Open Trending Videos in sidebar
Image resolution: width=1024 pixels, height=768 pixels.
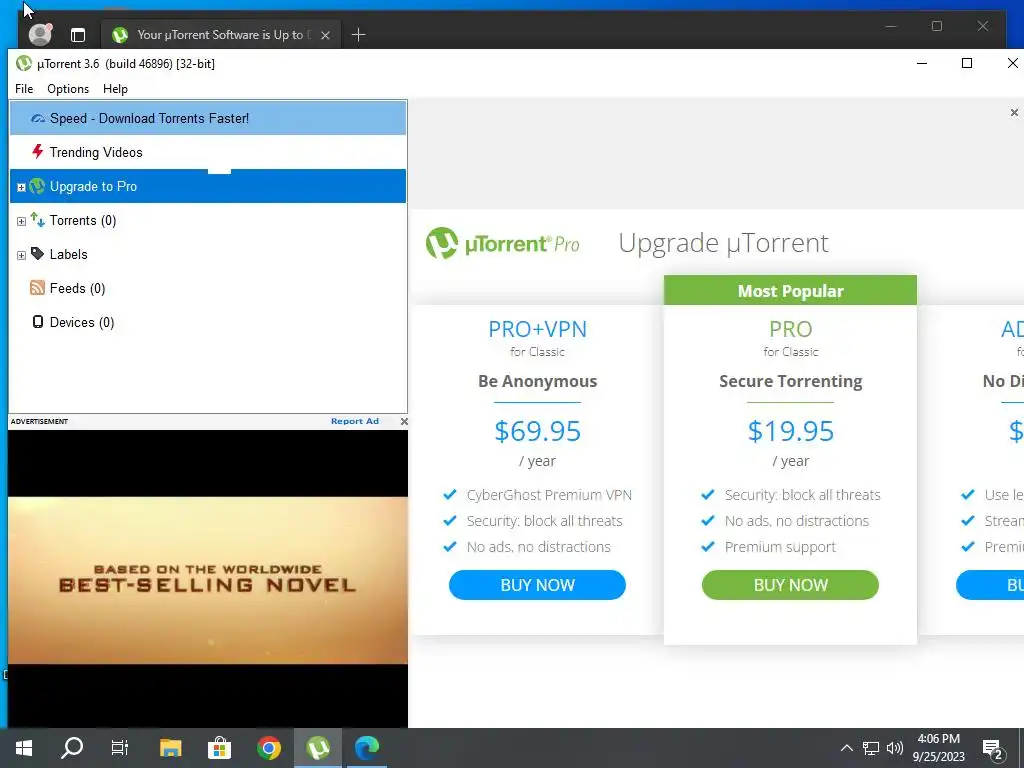[x=208, y=152]
